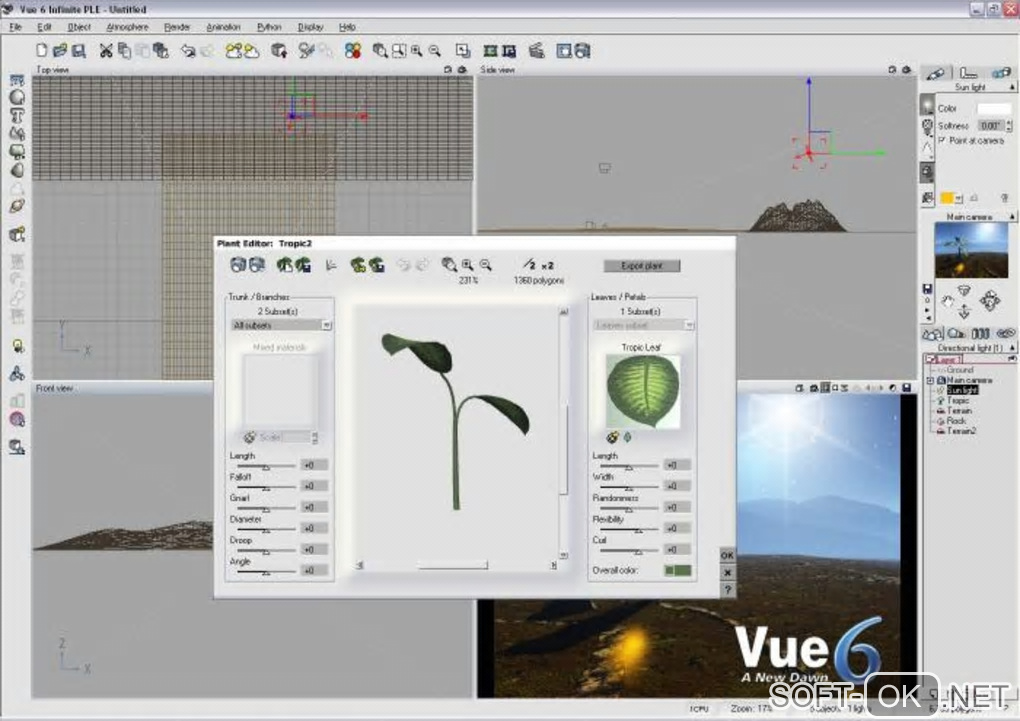Click the Export plant button
The height and width of the screenshot is (721, 1020).
click(x=642, y=265)
